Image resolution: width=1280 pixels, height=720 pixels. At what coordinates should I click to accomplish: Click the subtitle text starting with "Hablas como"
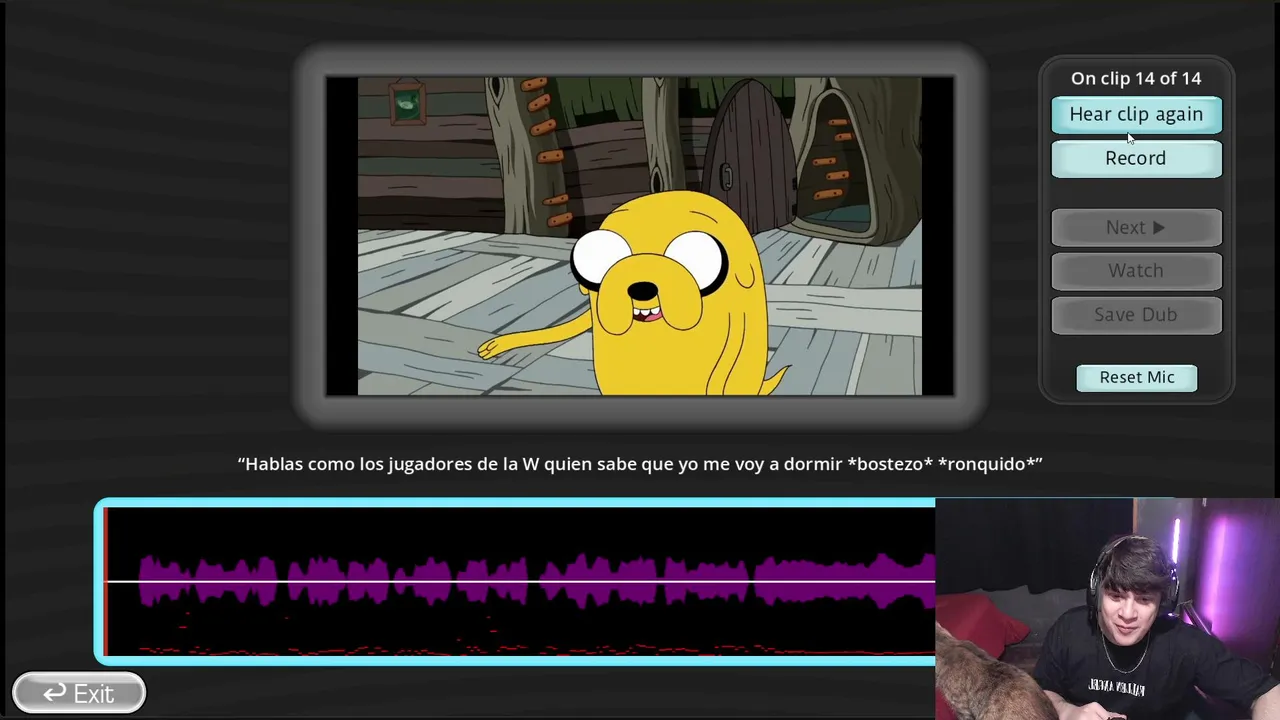click(640, 464)
